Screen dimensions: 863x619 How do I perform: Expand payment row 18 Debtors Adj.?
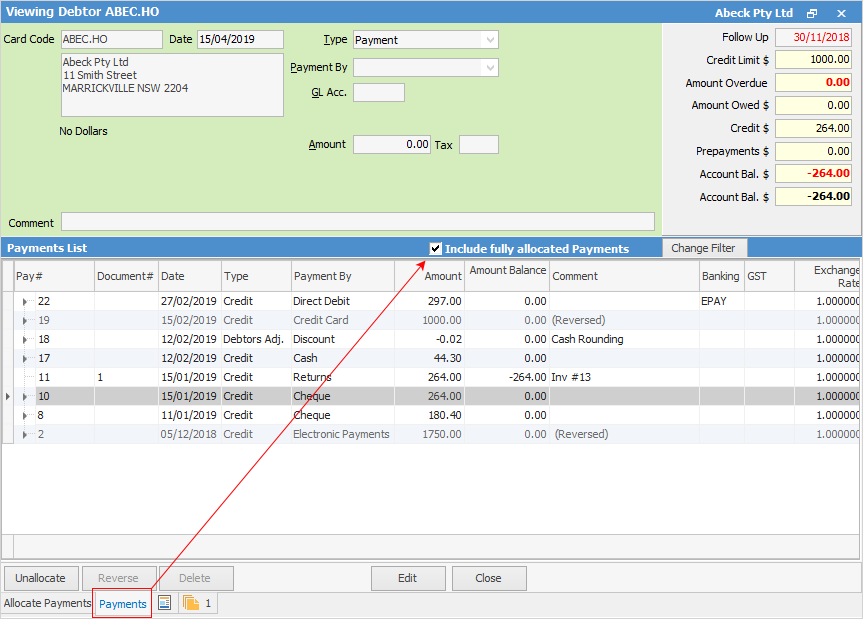tap(25, 339)
